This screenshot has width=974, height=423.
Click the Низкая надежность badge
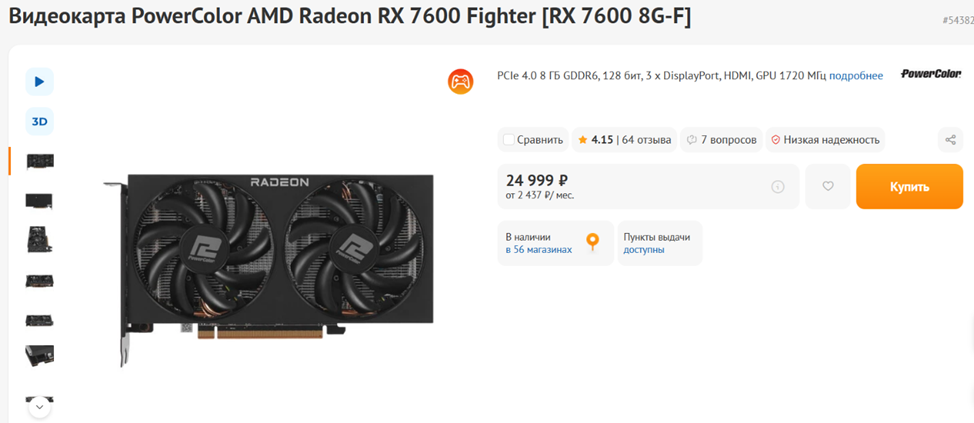[x=825, y=140]
